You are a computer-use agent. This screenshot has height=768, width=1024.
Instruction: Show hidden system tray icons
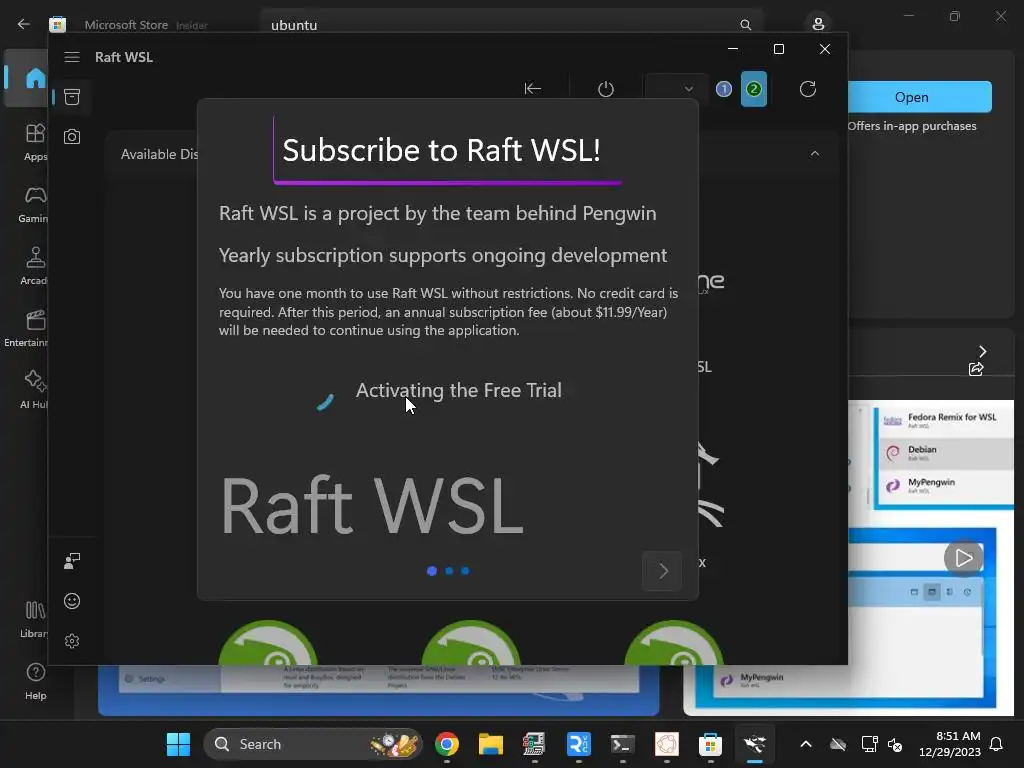(806, 744)
